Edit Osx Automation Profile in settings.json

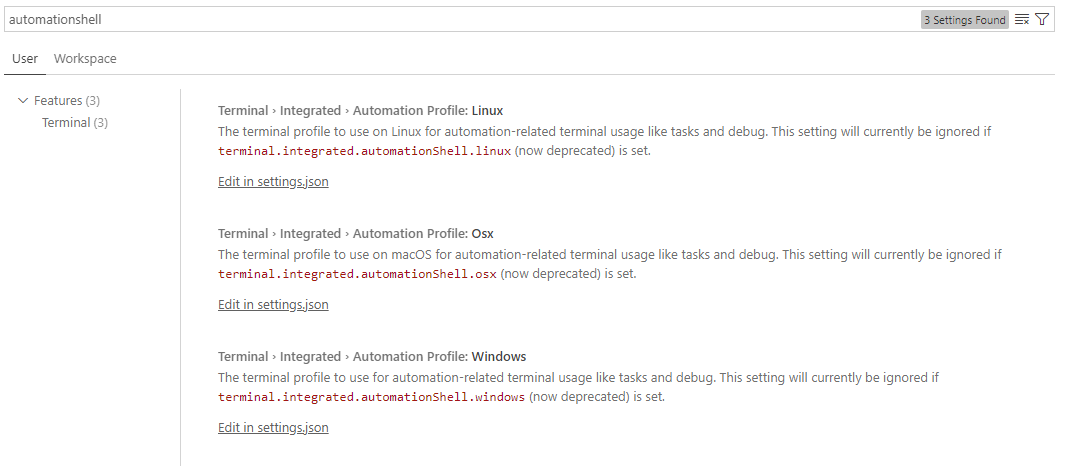tap(273, 304)
